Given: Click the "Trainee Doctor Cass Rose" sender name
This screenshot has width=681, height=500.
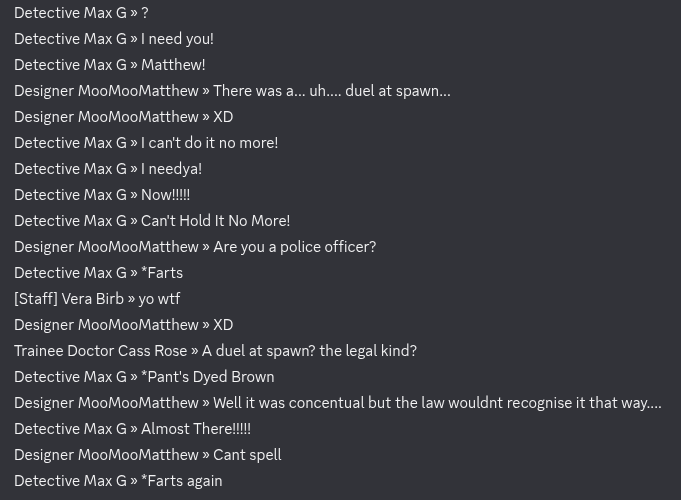Looking at the screenshot, I should [101, 351].
